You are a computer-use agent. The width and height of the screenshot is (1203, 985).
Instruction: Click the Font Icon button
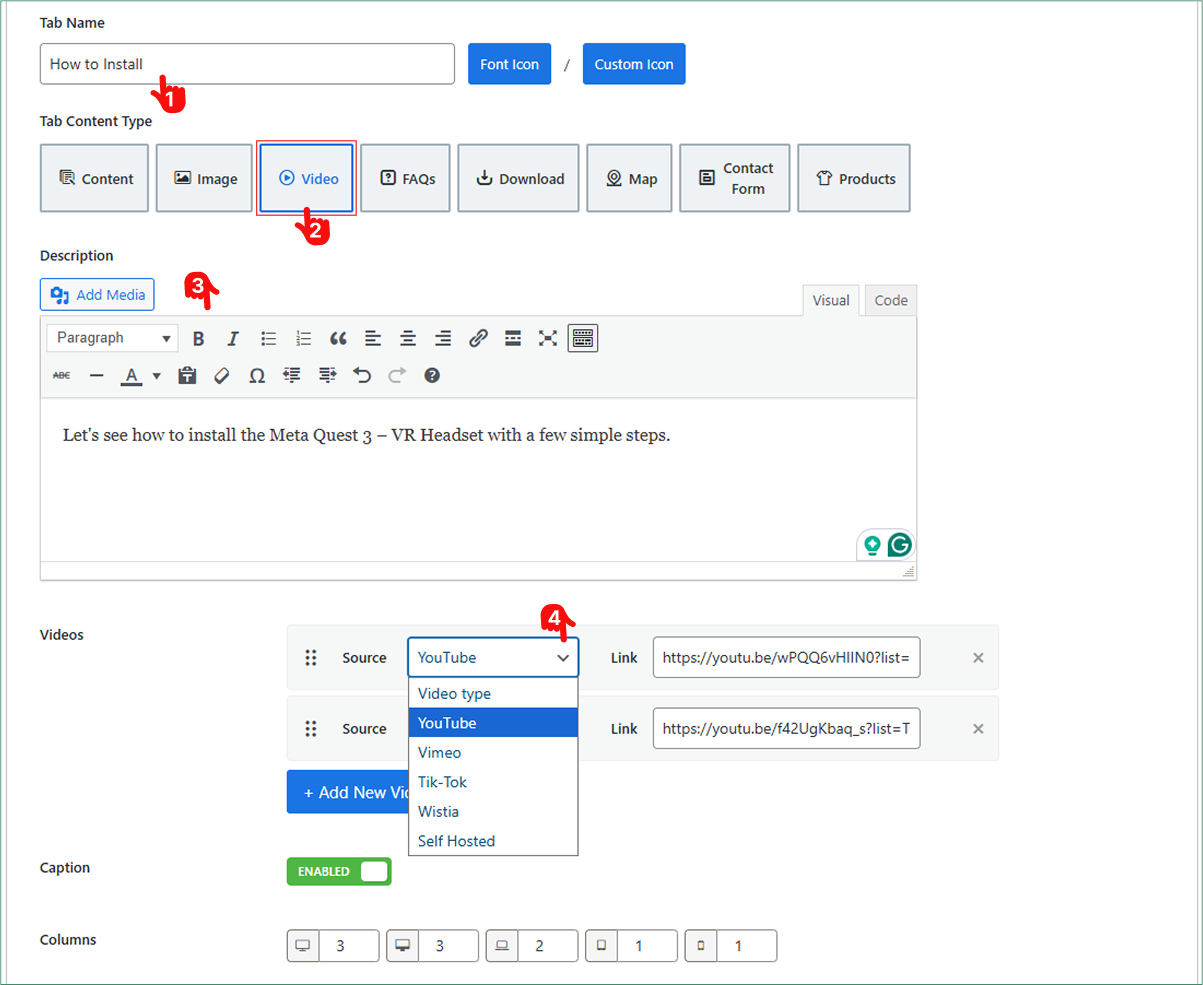point(509,64)
